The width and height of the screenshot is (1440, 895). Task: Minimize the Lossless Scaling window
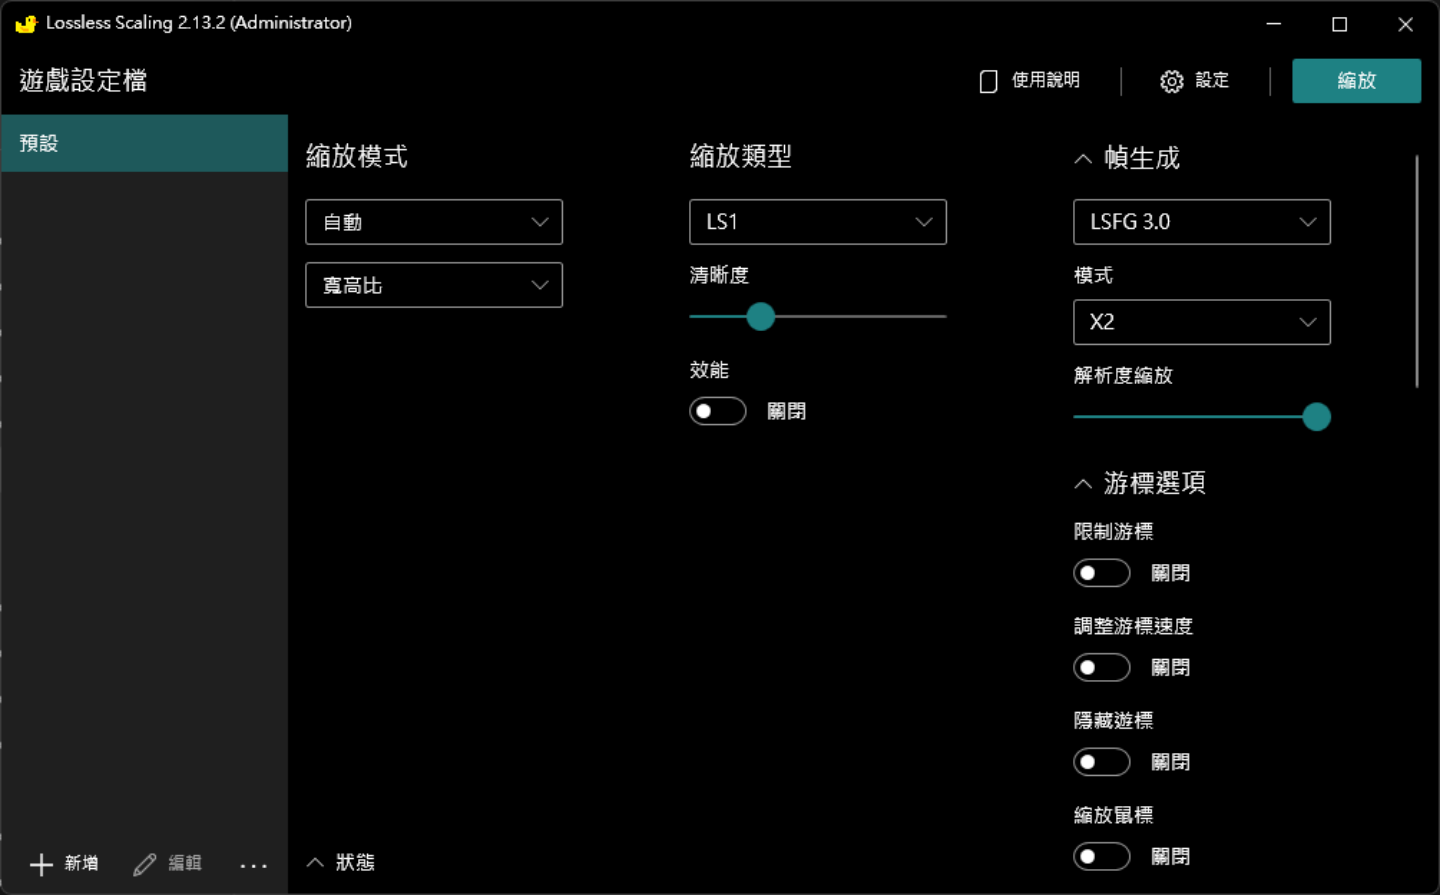click(1274, 24)
